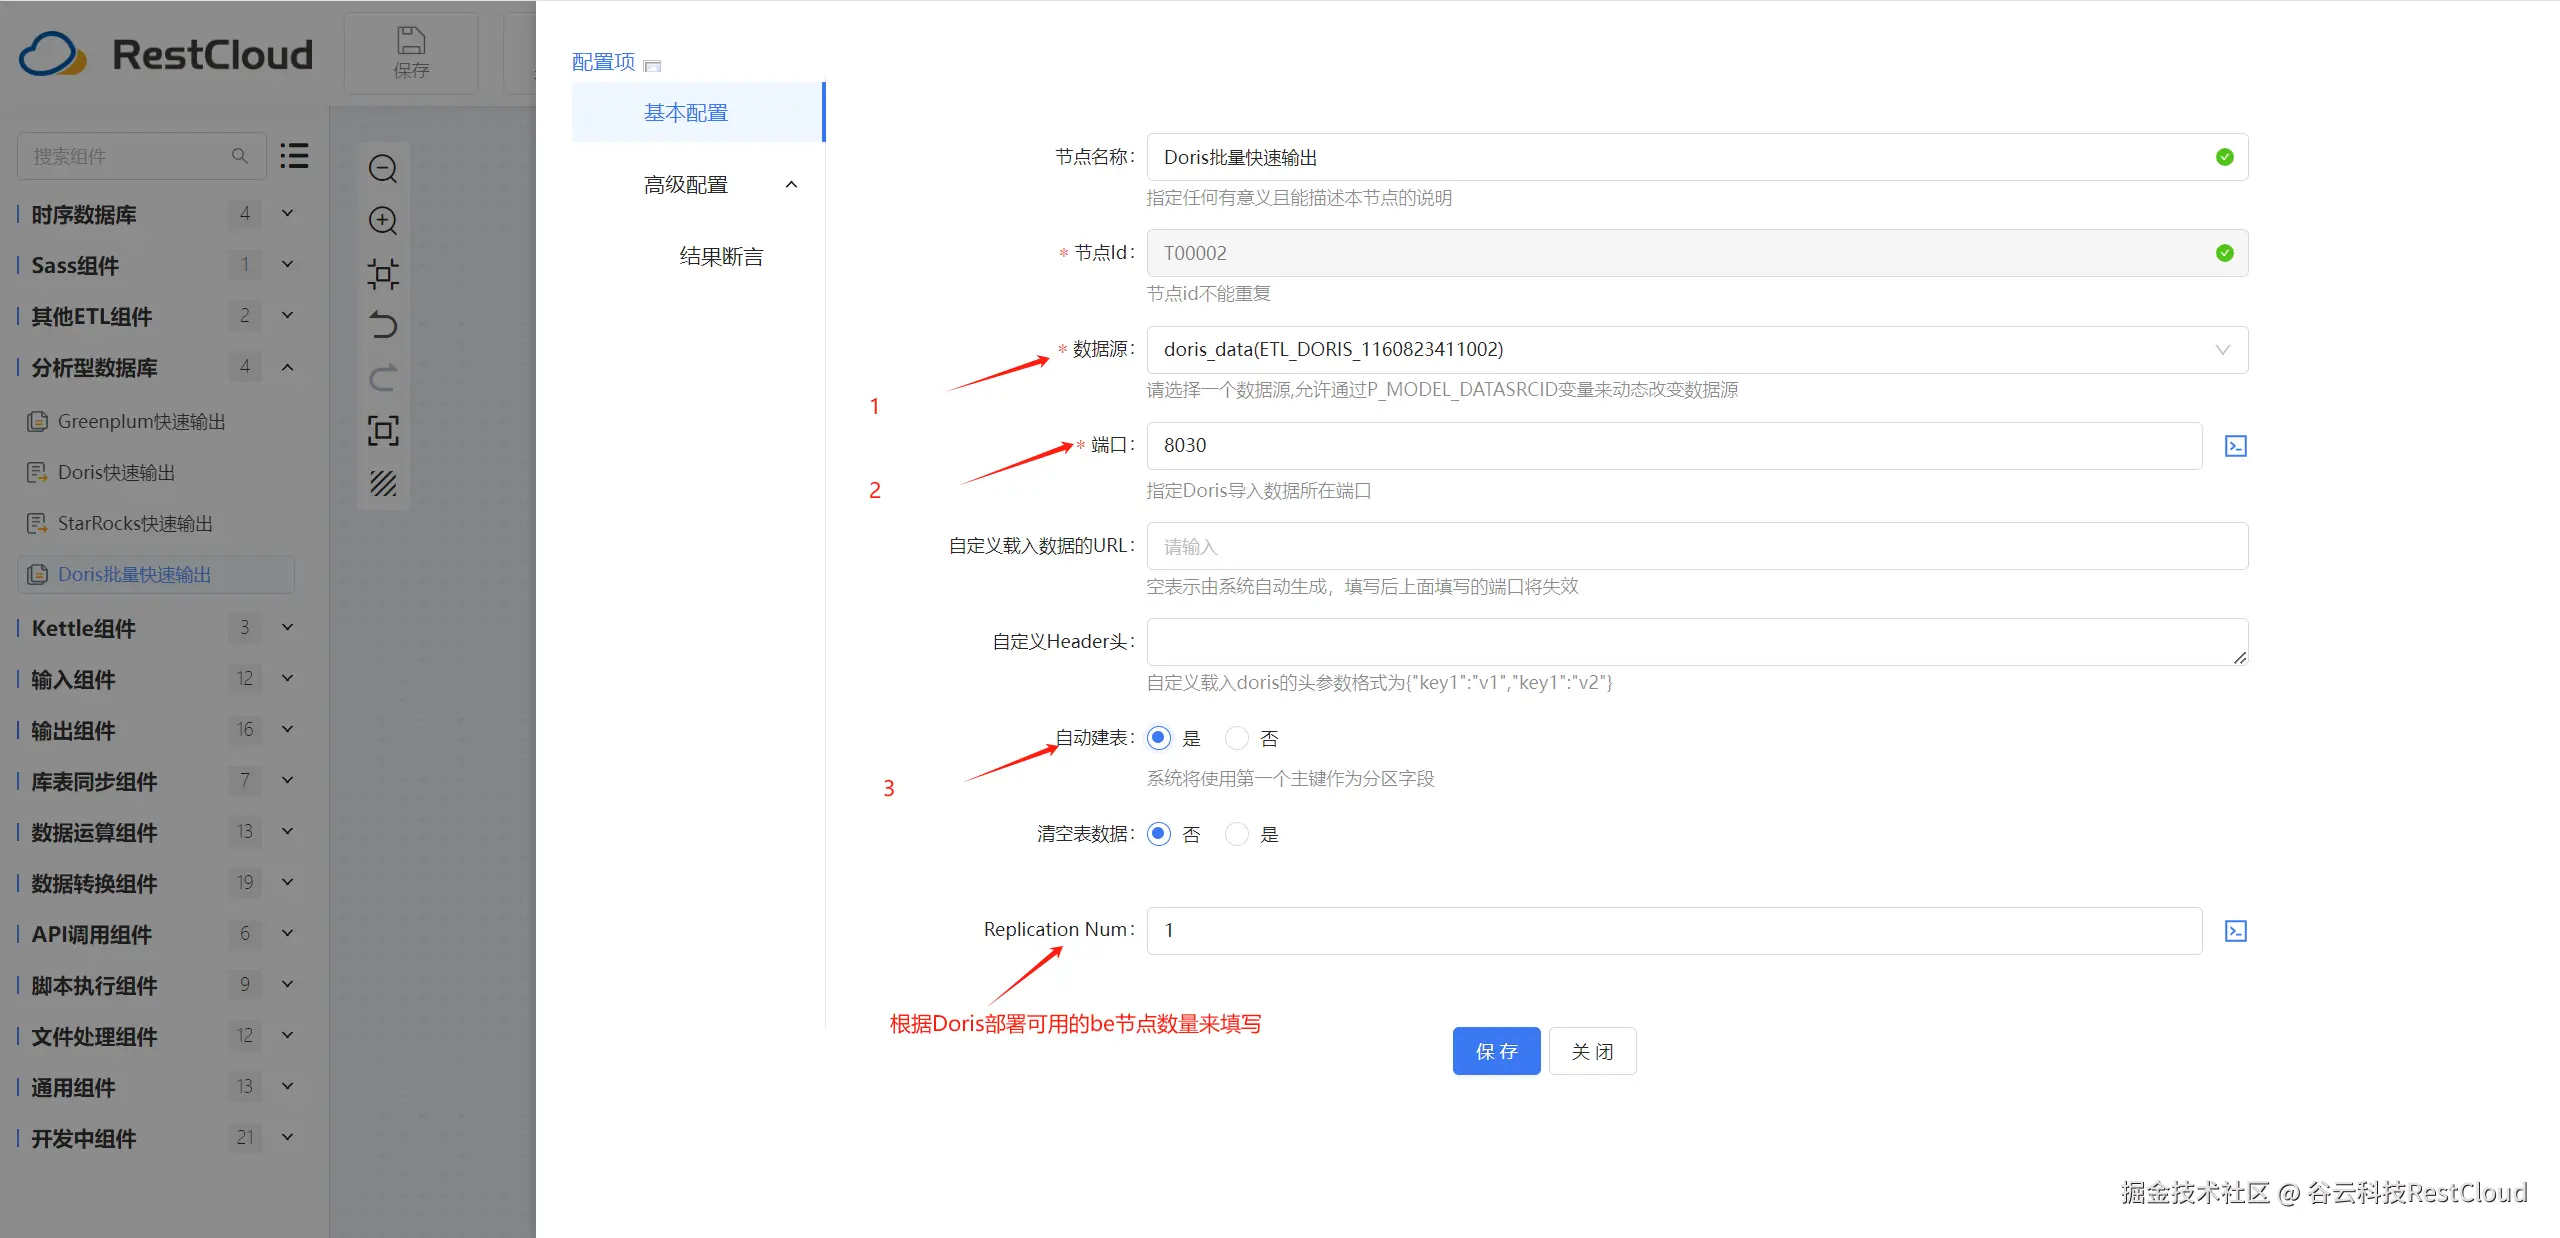Image resolution: width=2560 pixels, height=1238 pixels.
Task: Expand the 输入组件 category
Action: pos(287,678)
